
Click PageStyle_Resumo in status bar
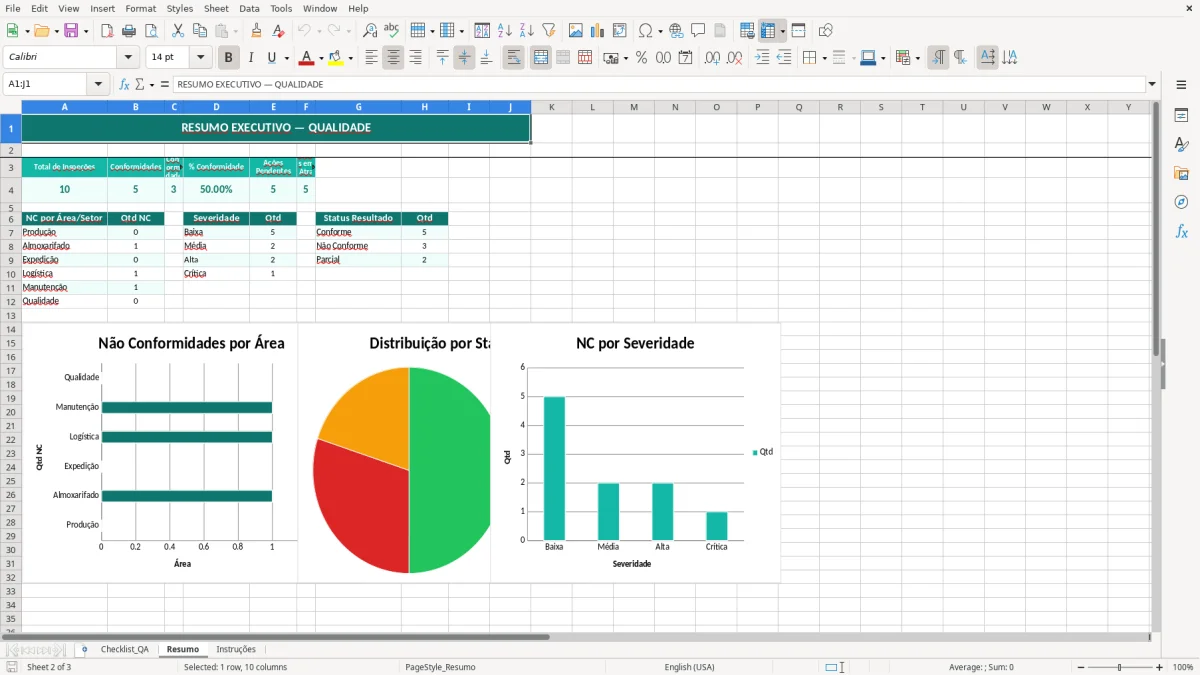click(x=440, y=667)
